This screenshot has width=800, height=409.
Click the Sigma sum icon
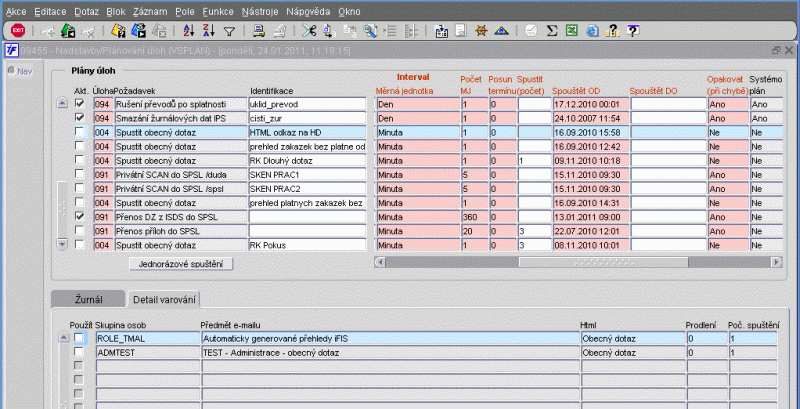(x=552, y=31)
